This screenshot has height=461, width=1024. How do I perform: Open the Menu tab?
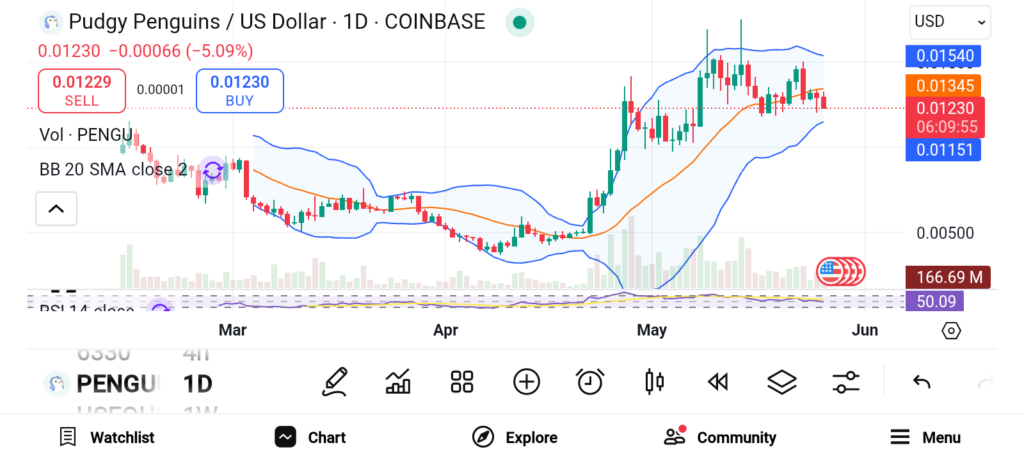[925, 437]
